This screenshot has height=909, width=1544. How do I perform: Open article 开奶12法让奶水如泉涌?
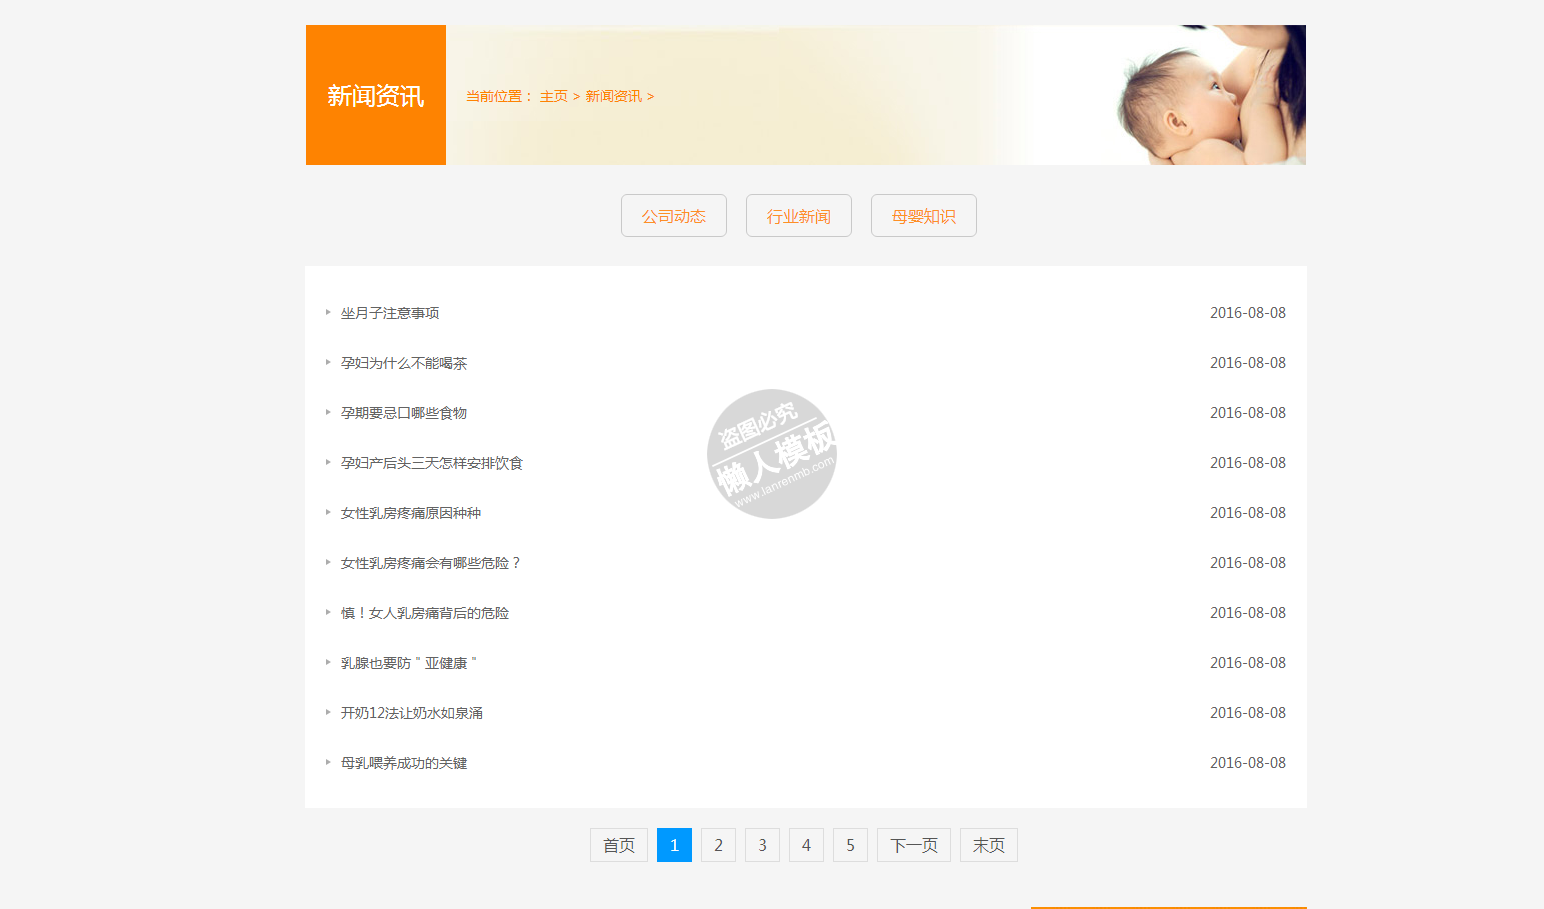[x=412, y=713]
